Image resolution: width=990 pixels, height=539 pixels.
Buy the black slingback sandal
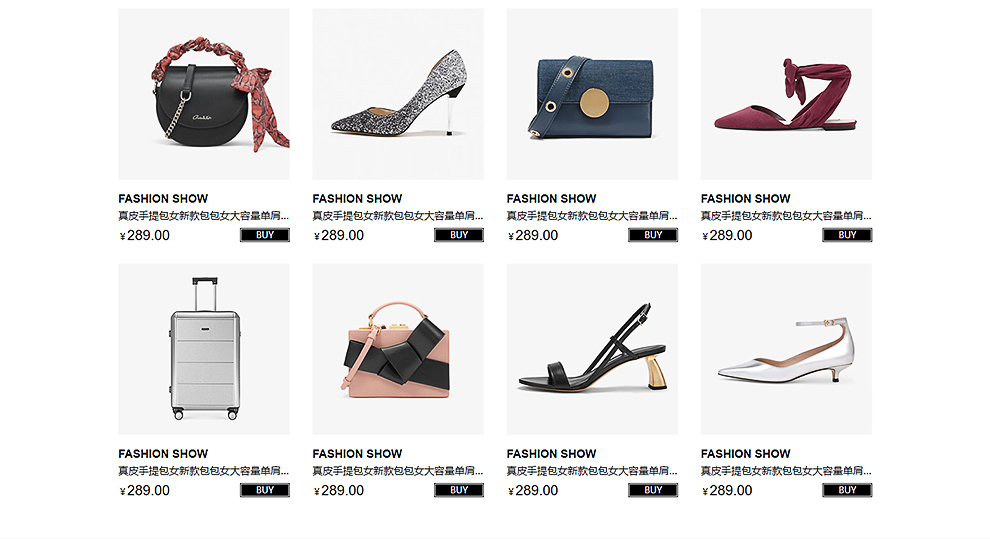point(653,490)
